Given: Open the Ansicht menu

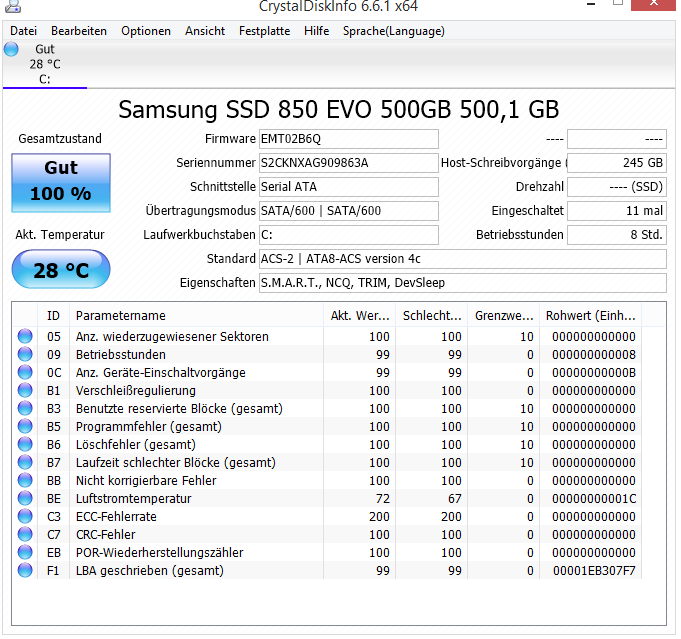Looking at the screenshot, I should [x=205, y=31].
